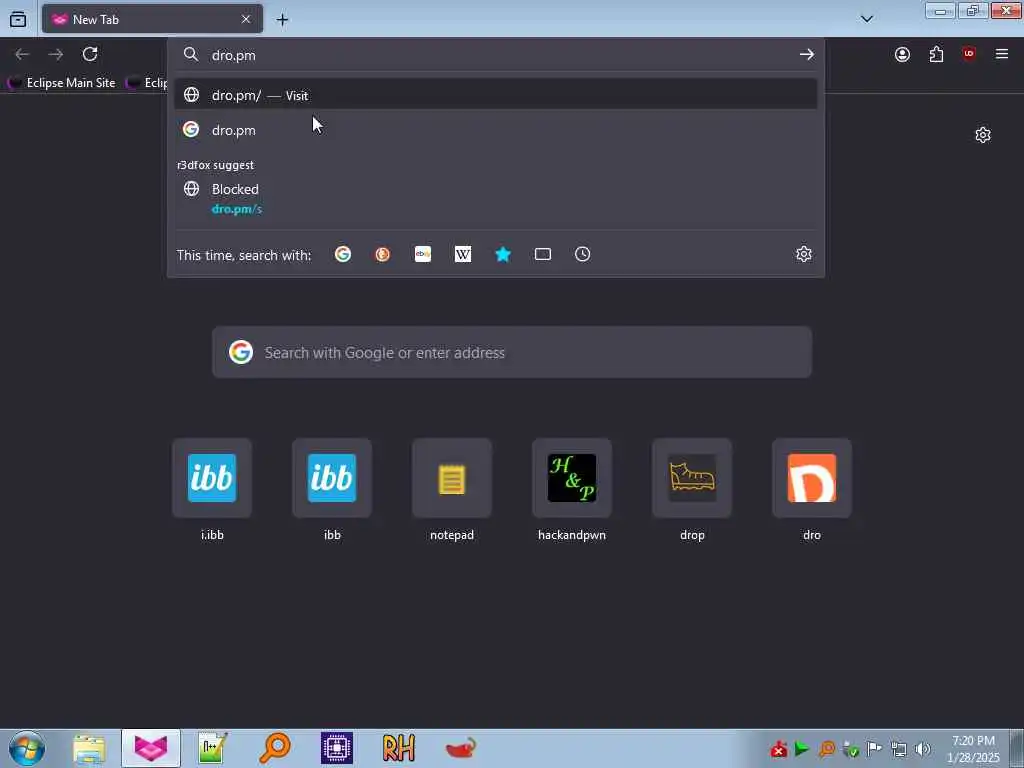Search open tabs with the tab icon
The height and width of the screenshot is (768, 1024).
543,254
